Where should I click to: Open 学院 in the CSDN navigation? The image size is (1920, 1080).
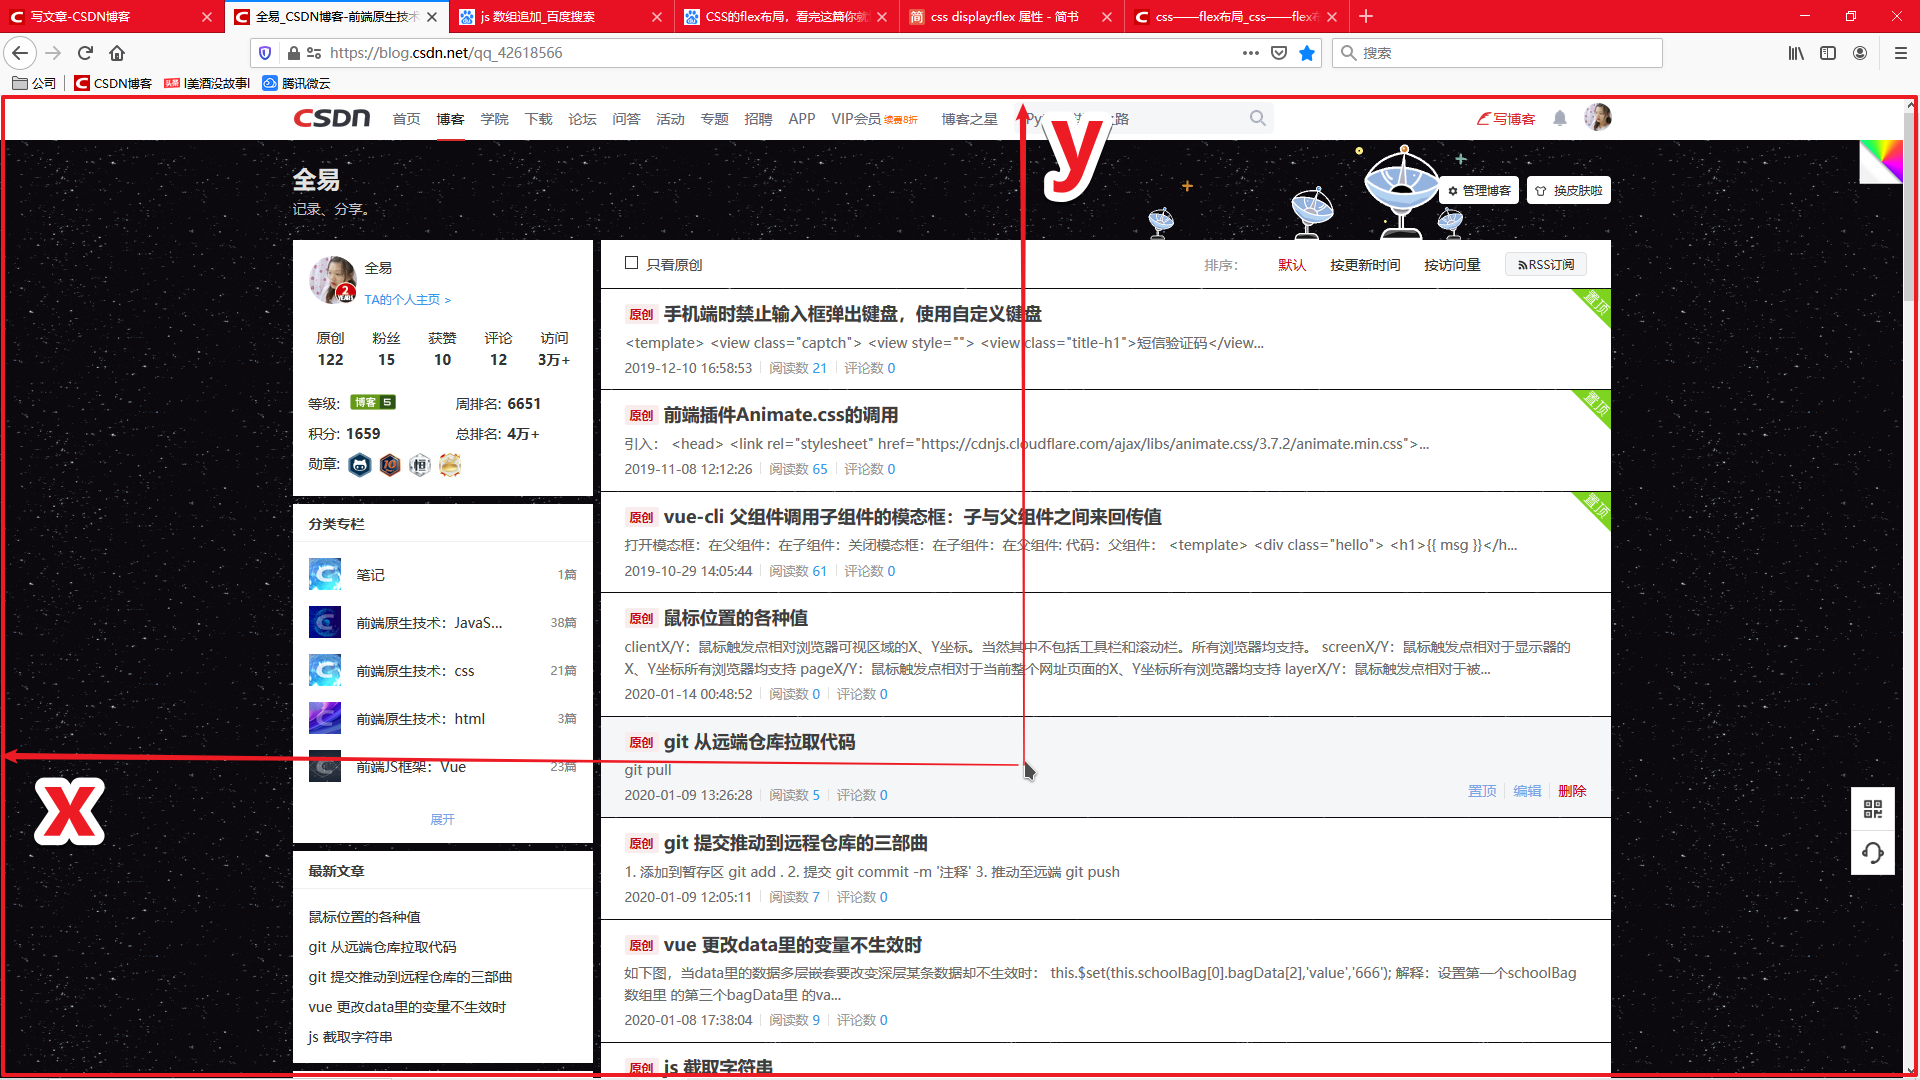coord(494,119)
